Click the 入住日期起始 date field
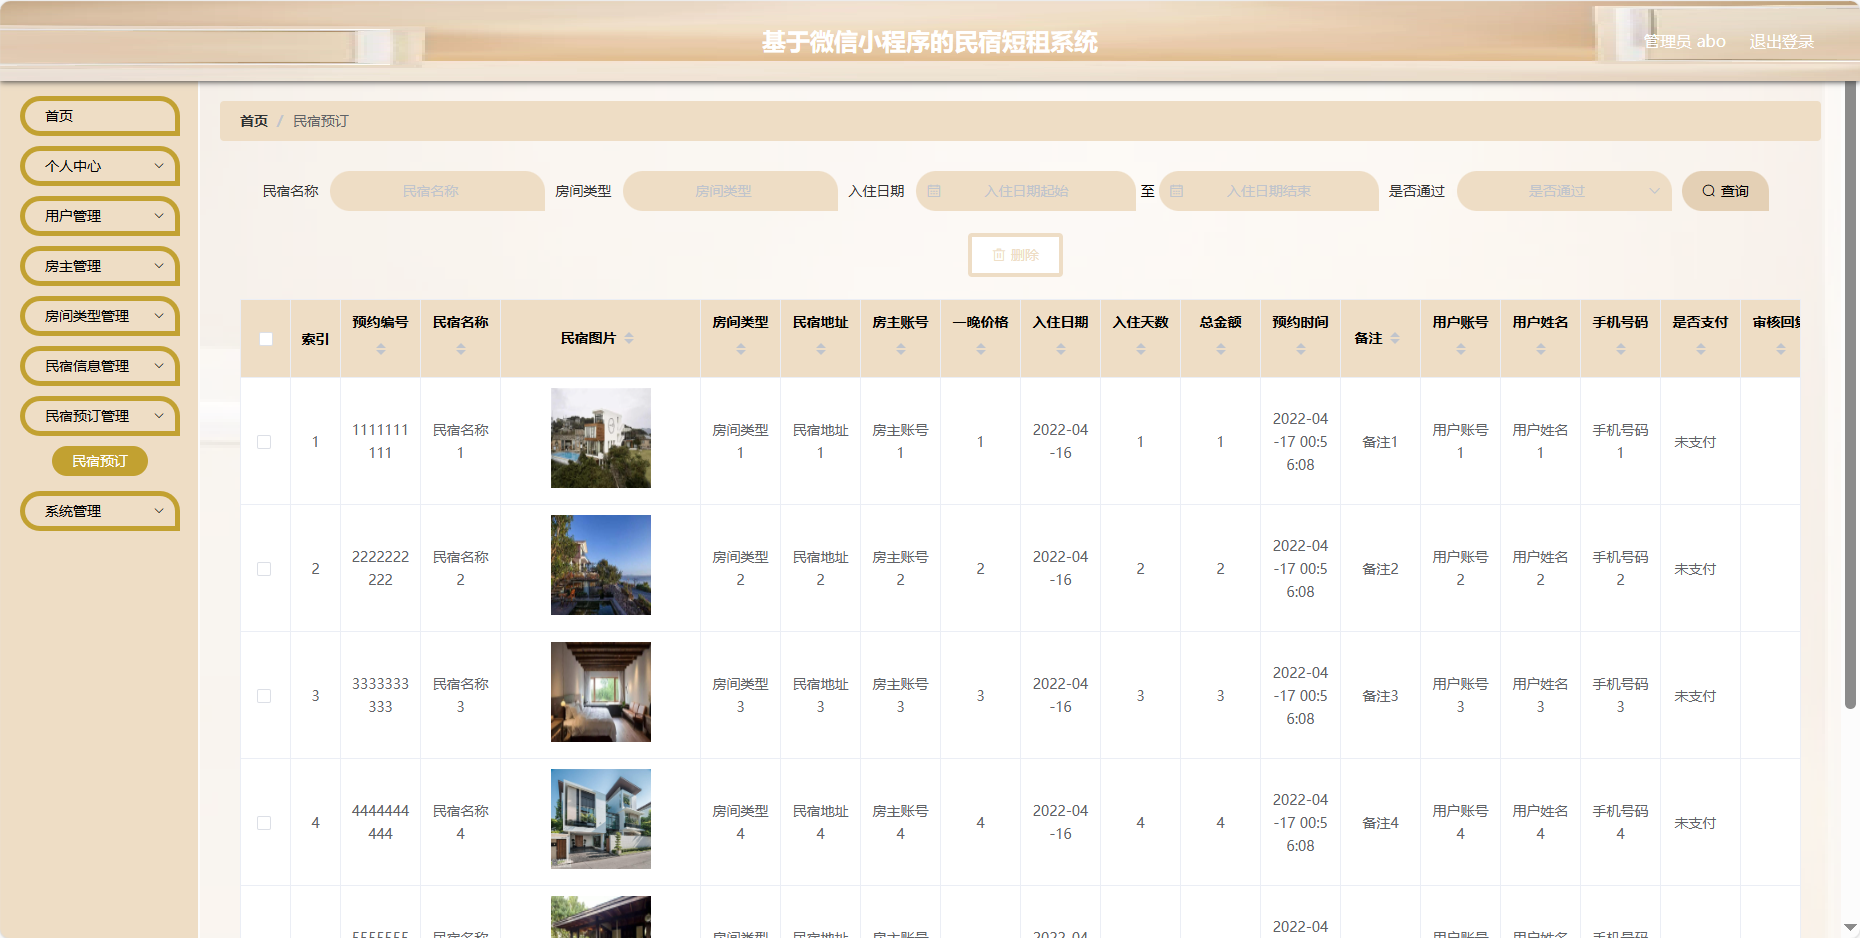1860x938 pixels. click(x=1025, y=191)
